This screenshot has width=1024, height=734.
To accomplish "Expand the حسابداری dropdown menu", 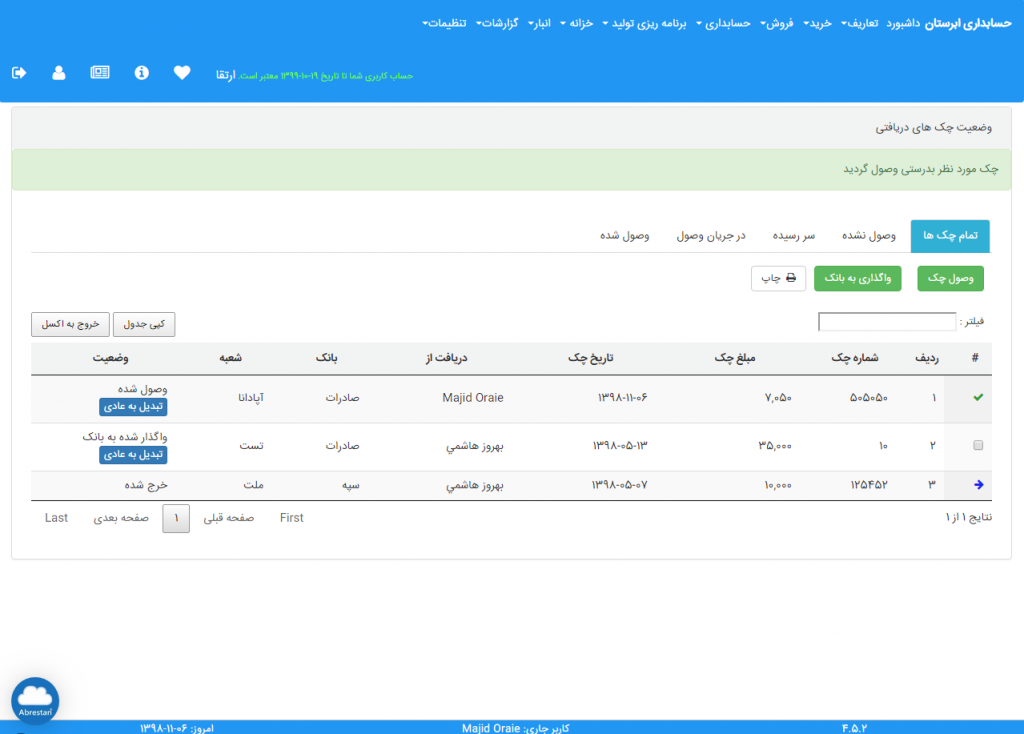I will coord(723,24).
